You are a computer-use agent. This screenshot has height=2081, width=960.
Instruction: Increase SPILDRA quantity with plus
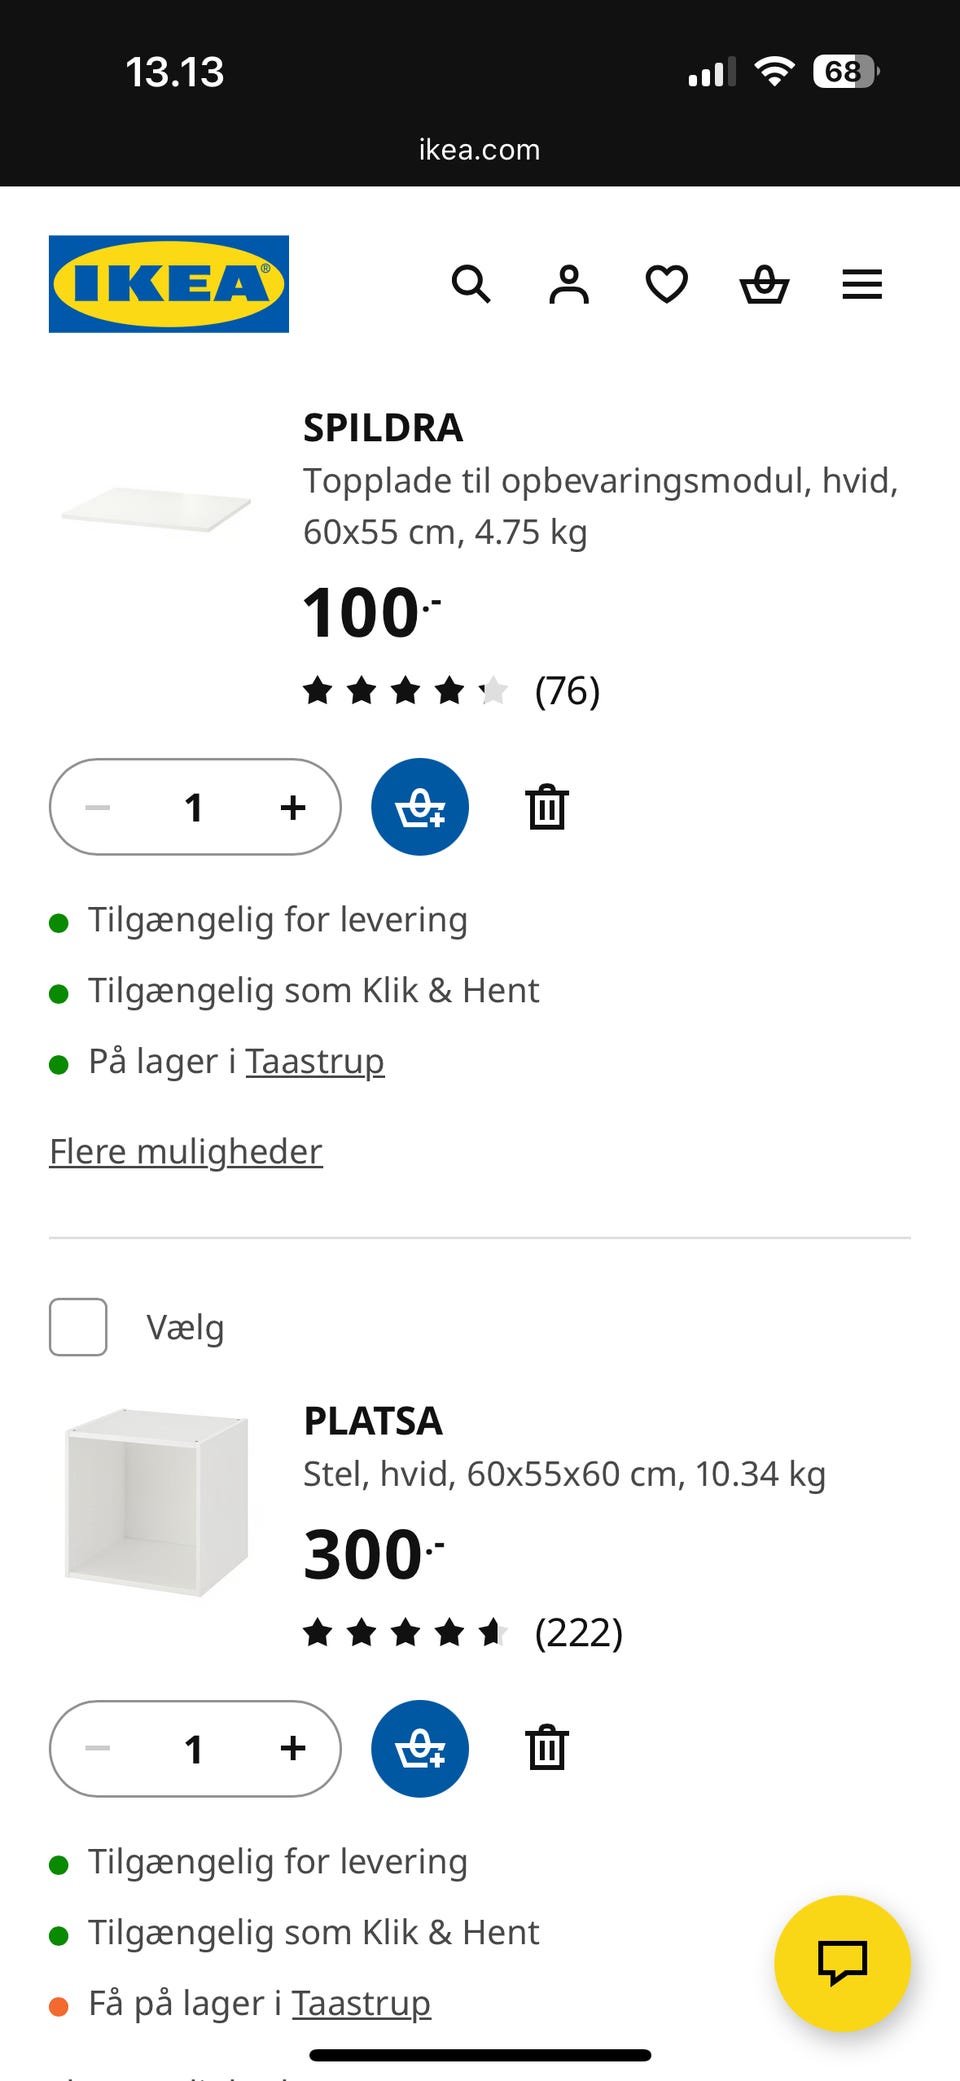click(293, 807)
